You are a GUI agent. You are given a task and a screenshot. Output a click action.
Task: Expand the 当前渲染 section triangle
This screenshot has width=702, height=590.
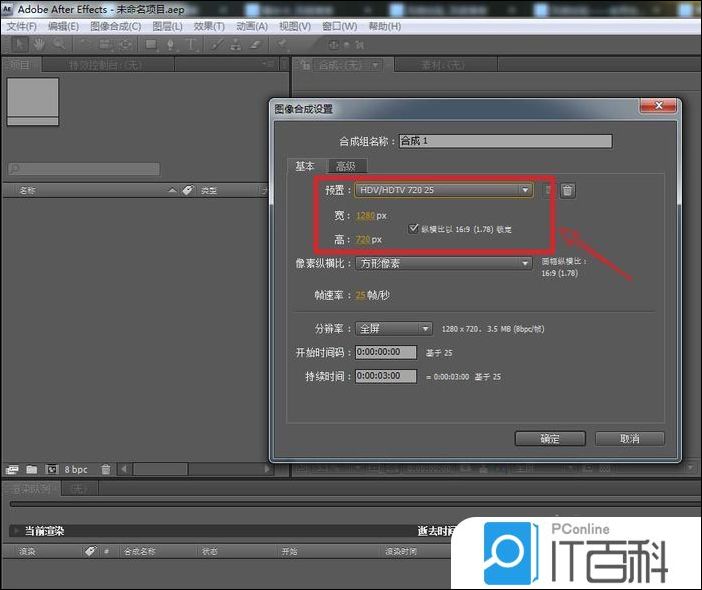pos(14,531)
